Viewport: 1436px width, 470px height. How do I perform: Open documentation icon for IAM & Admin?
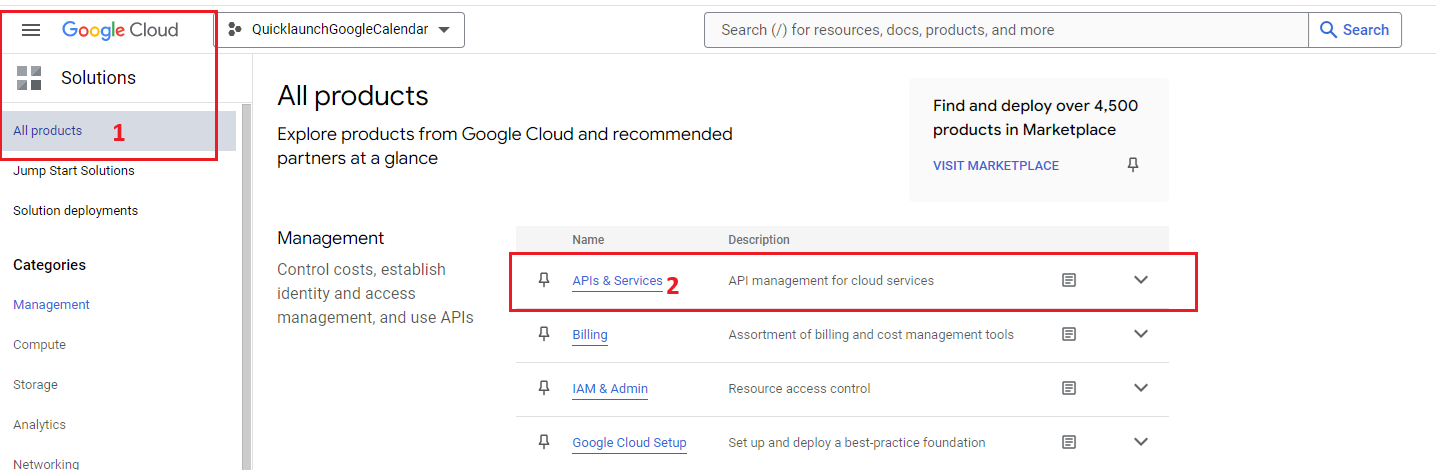point(1069,388)
